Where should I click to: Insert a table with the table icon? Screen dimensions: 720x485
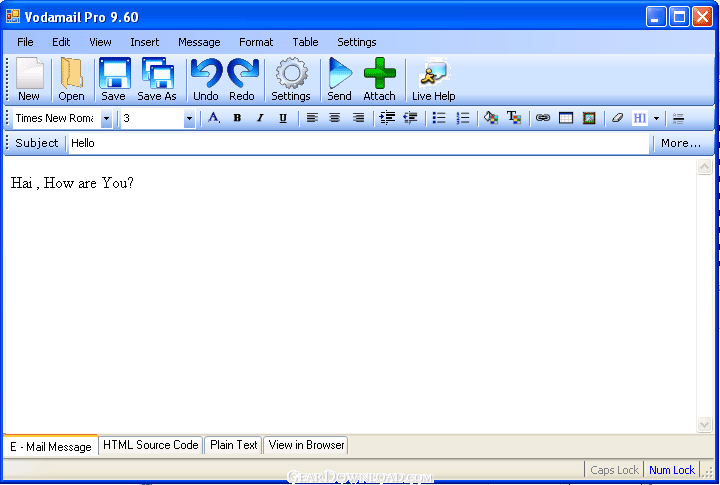[x=566, y=118]
